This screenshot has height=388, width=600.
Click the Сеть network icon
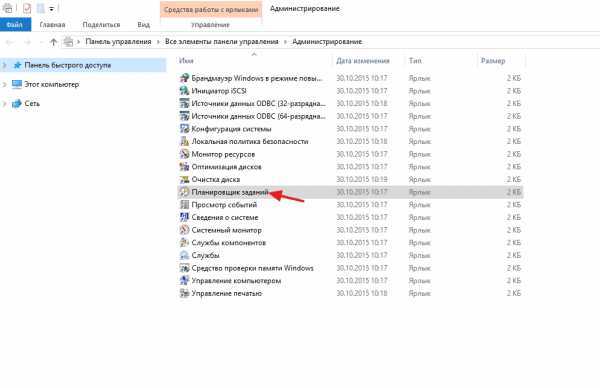(17, 103)
